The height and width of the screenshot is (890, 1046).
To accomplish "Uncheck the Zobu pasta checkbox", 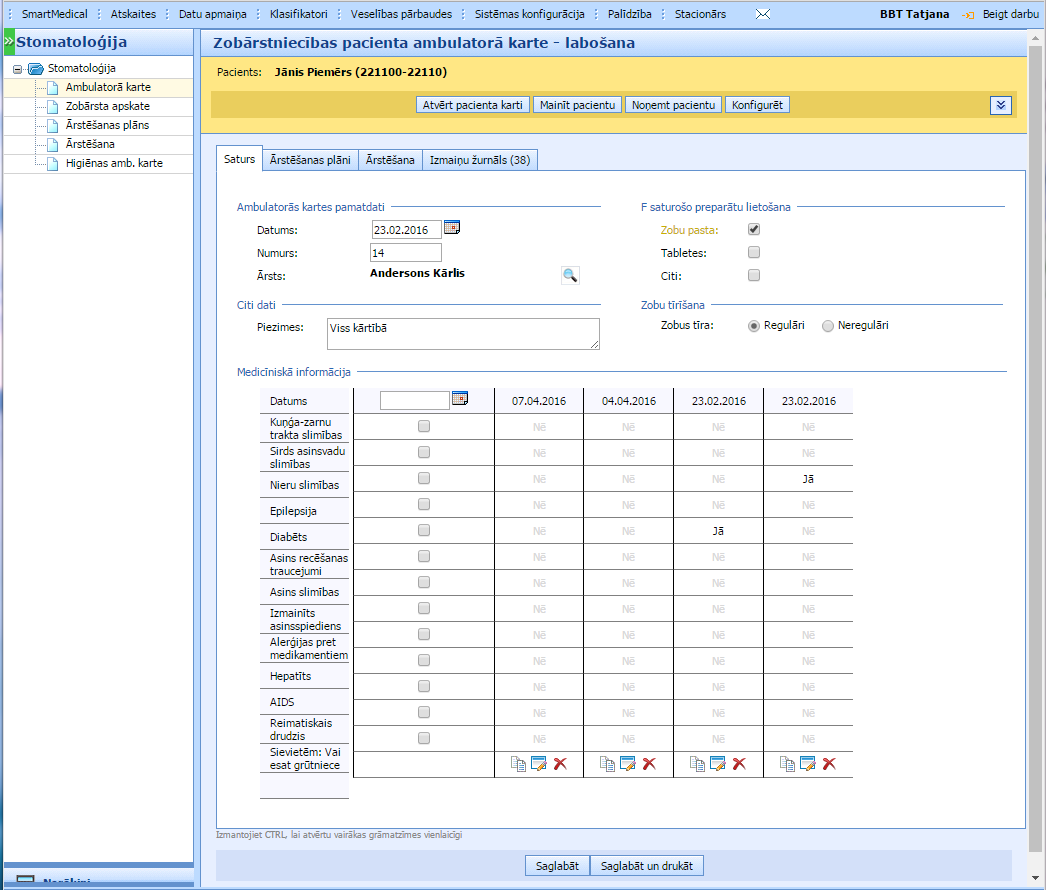I will click(x=754, y=230).
